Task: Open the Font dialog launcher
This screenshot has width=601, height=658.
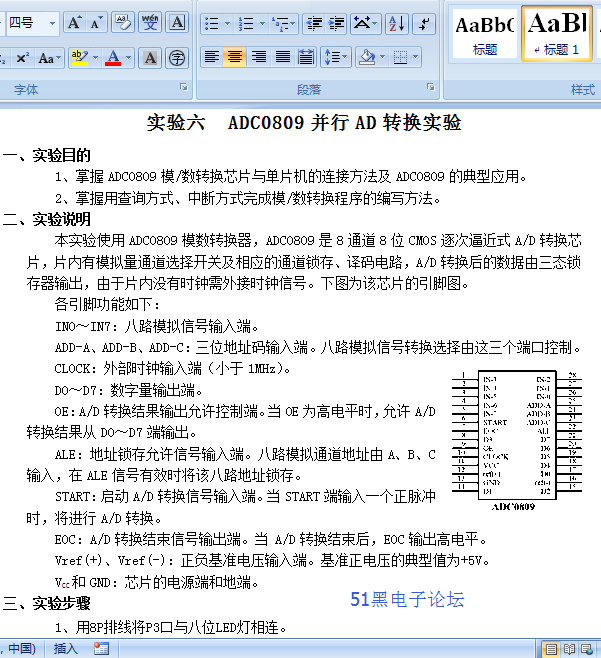Action: (183, 87)
